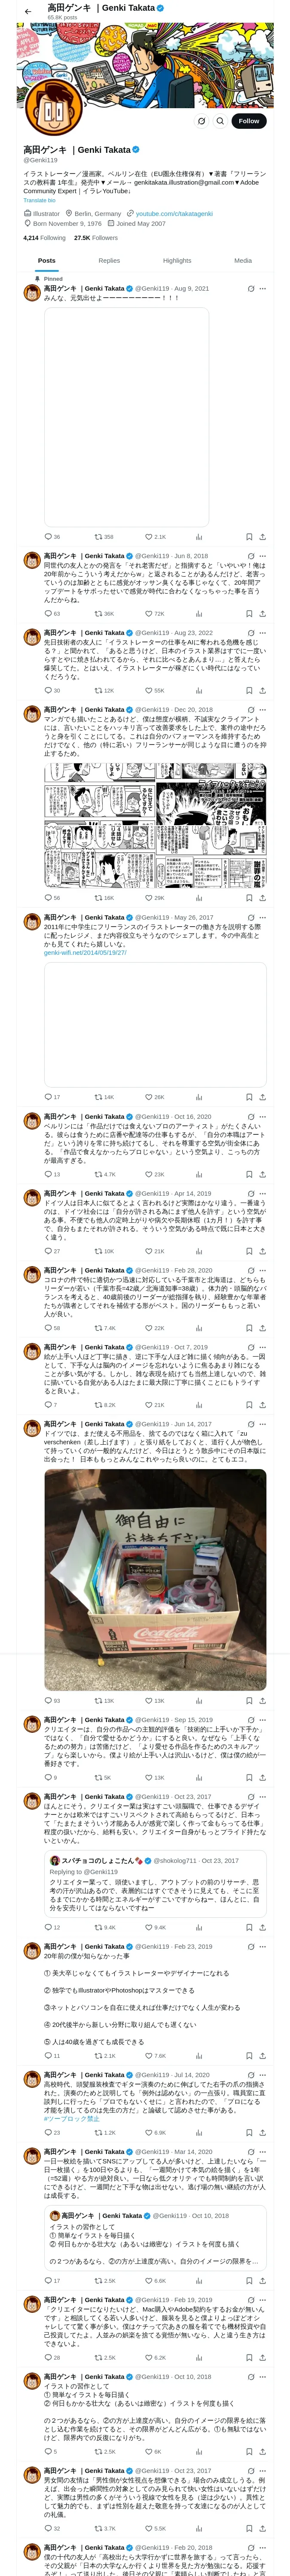The image size is (290, 2576).
Task: Share the May 26, 2017 post
Action: tap(262, 1097)
